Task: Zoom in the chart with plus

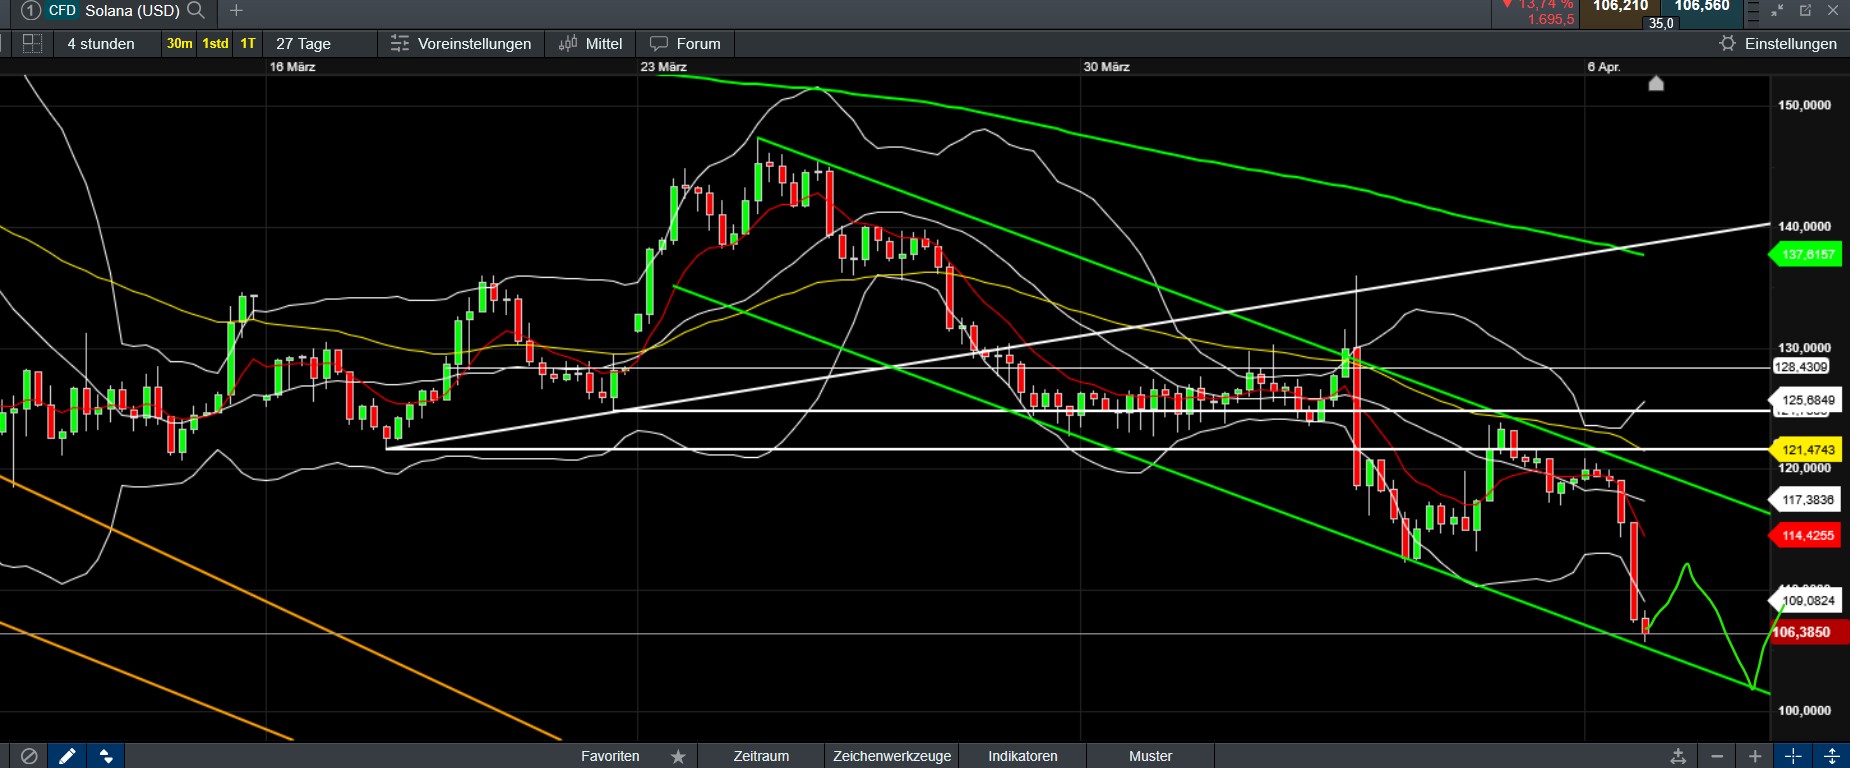Action: (x=1755, y=756)
